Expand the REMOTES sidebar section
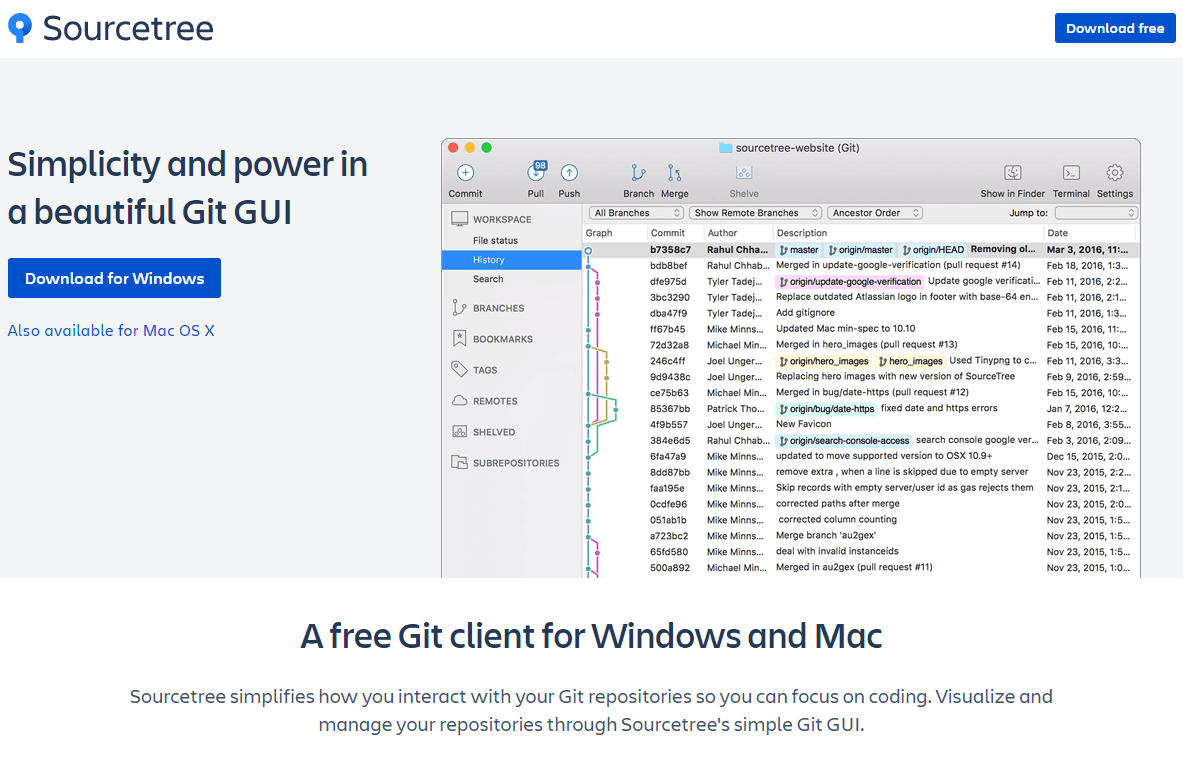Image resolution: width=1183 pixels, height=762 pixels. pos(495,401)
